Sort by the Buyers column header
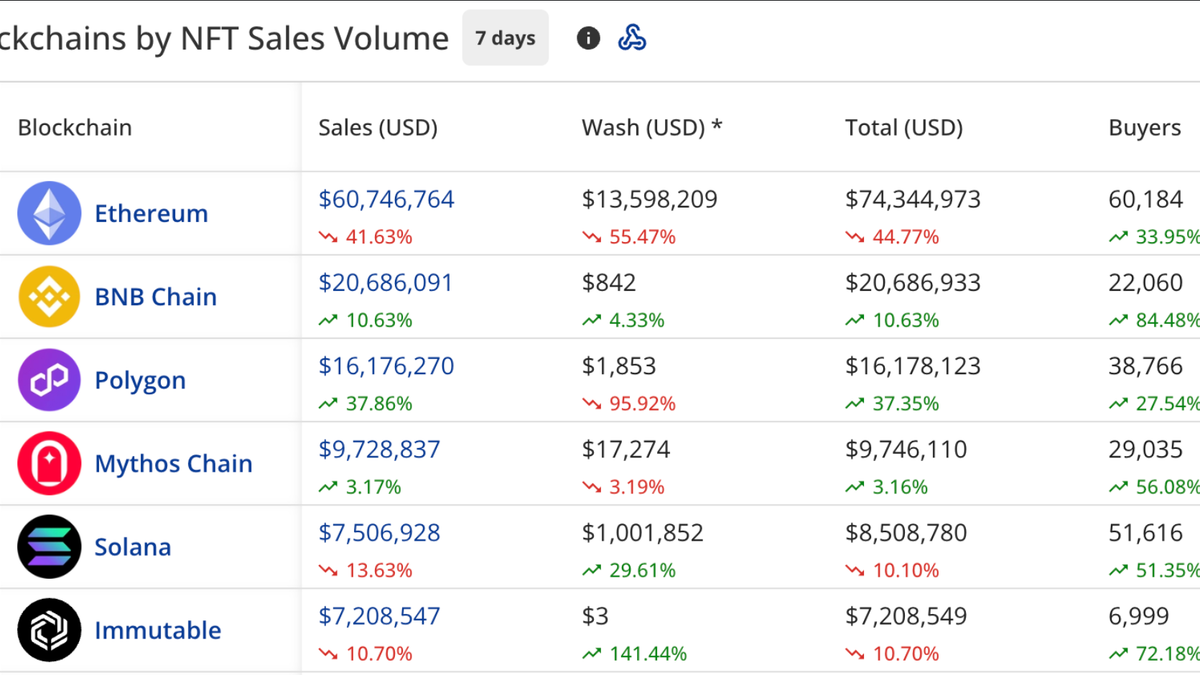 coord(1145,127)
